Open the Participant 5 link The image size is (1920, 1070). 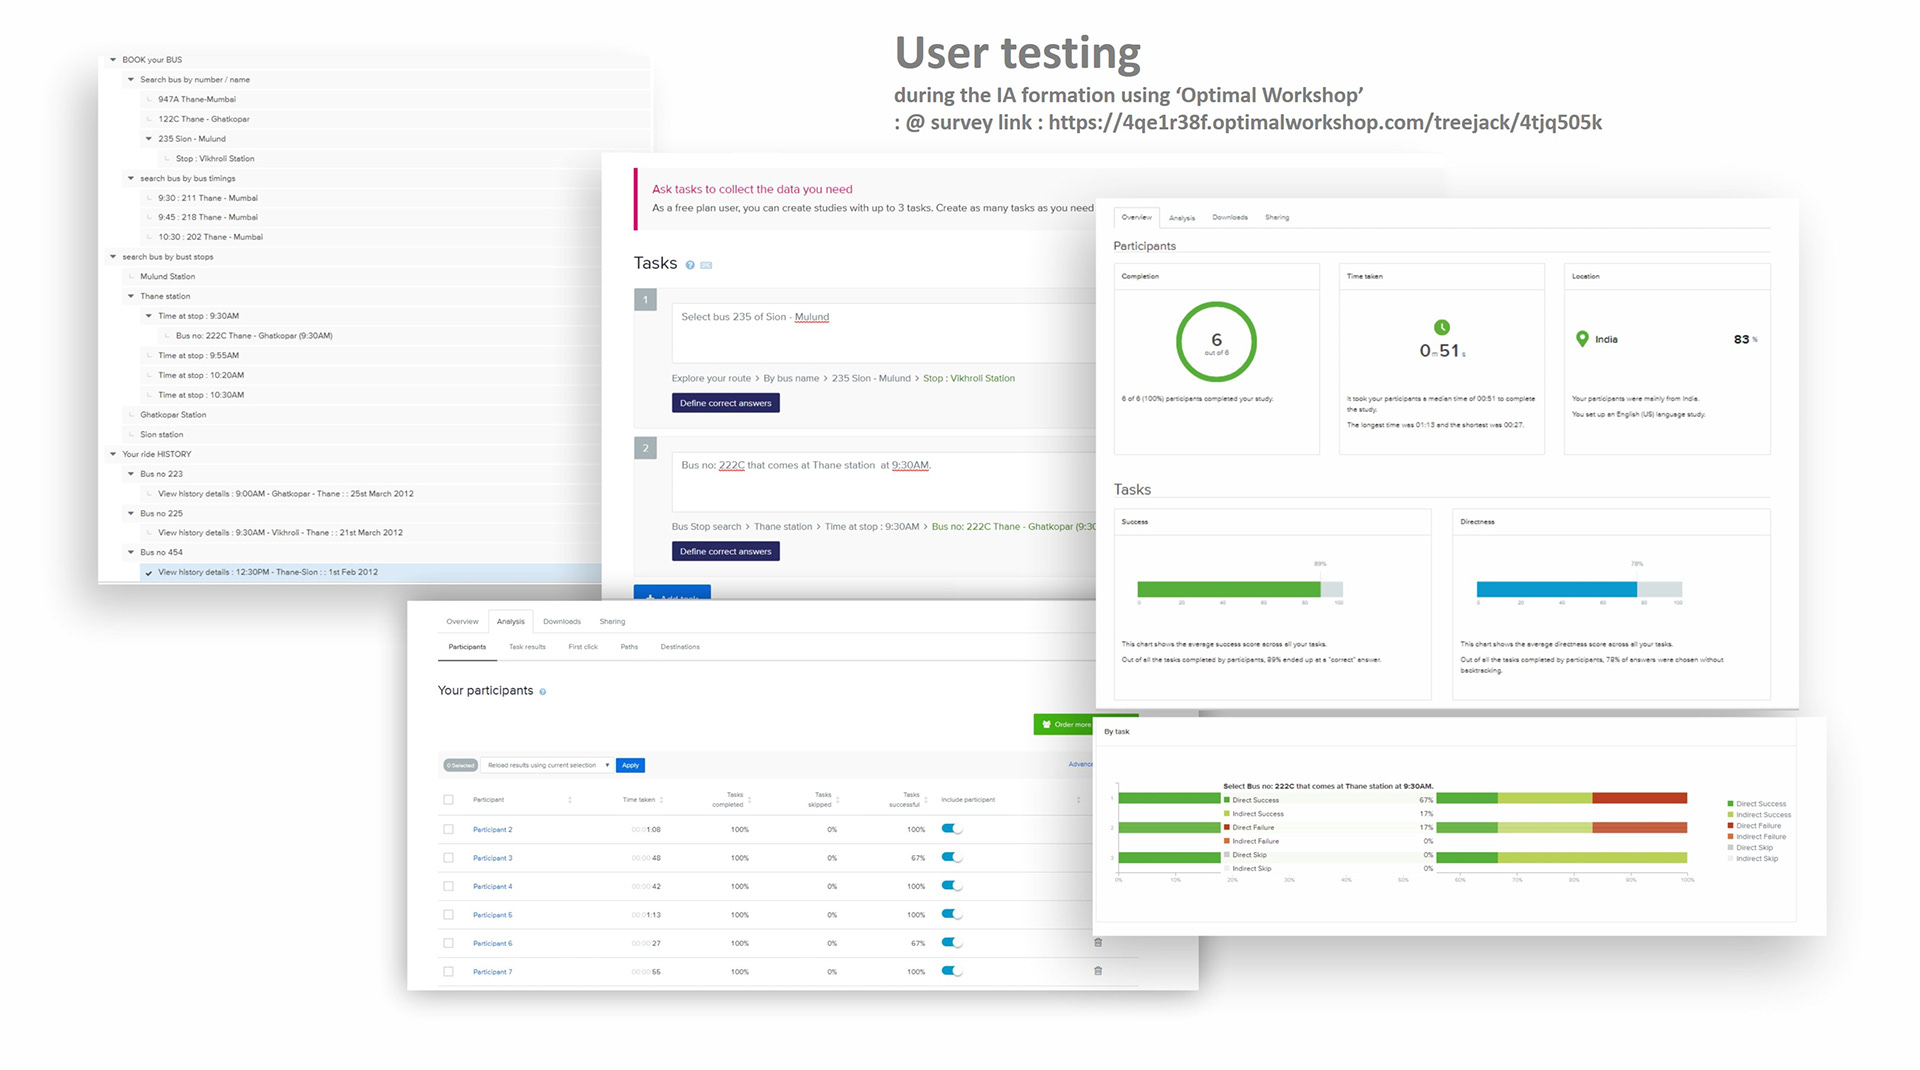pyautogui.click(x=492, y=915)
